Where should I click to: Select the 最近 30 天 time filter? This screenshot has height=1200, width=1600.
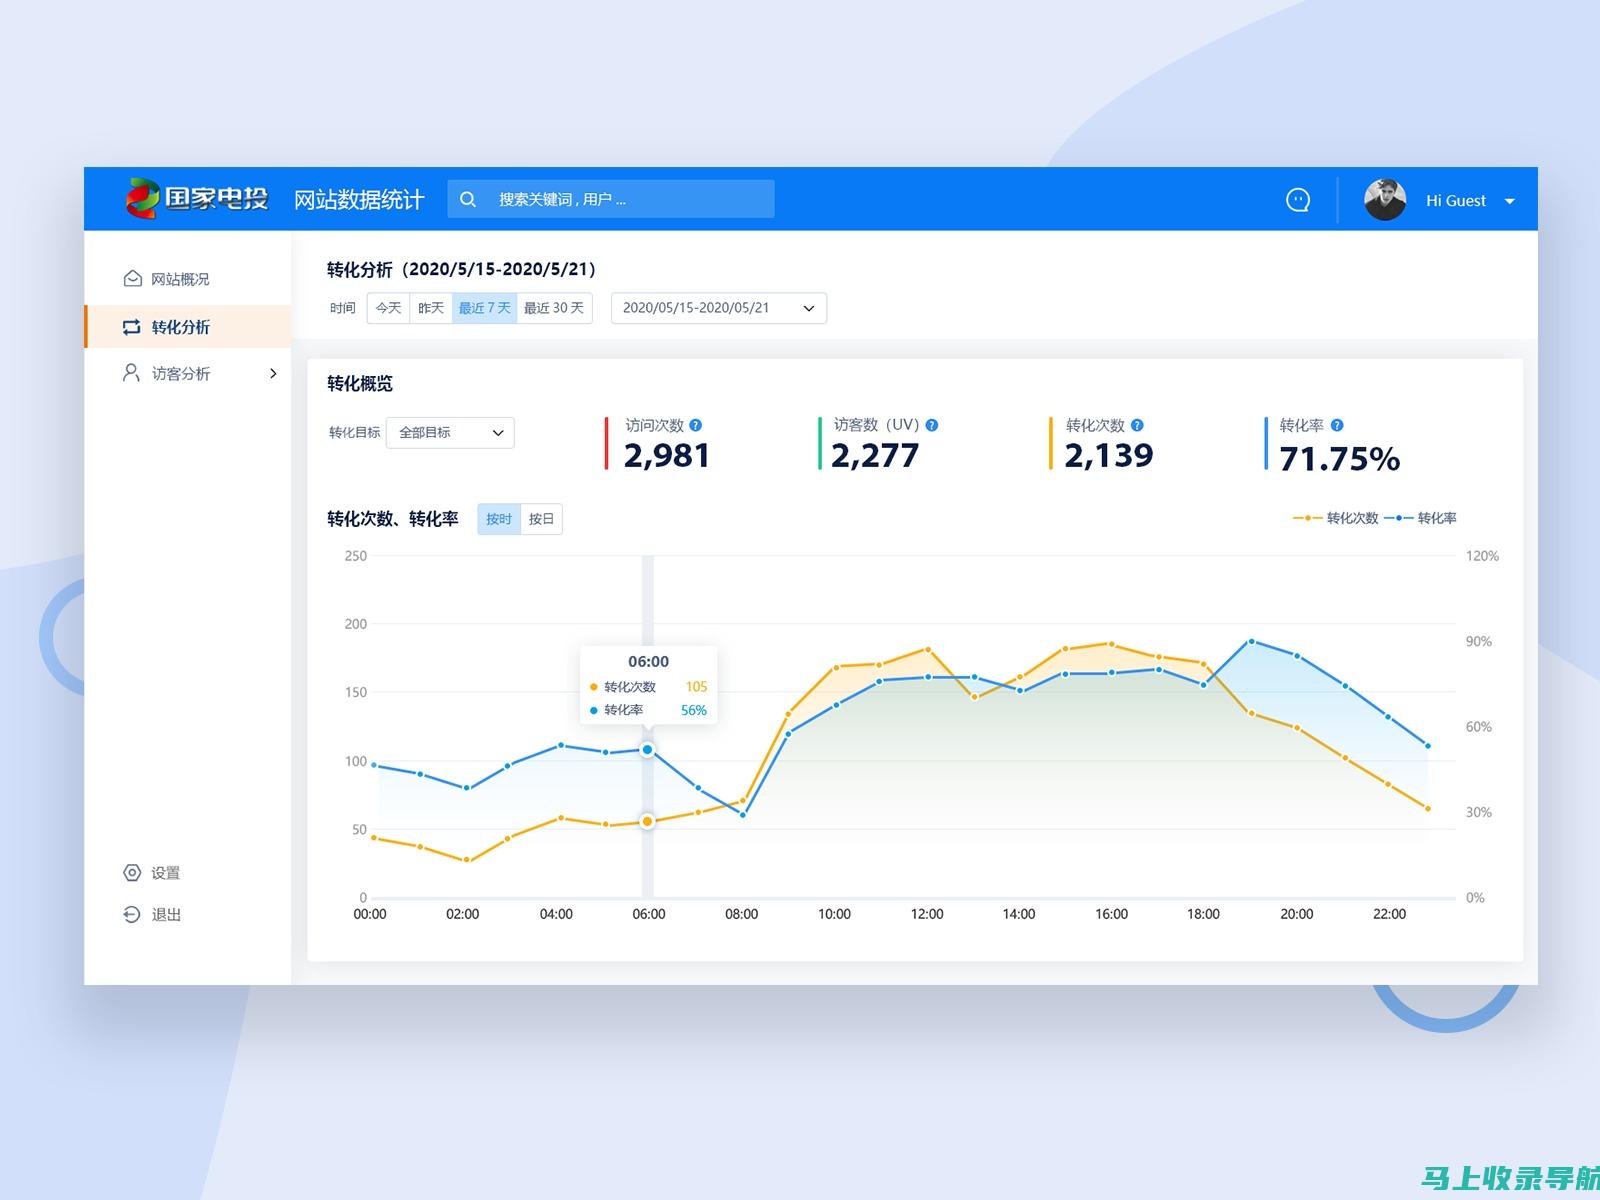554,308
